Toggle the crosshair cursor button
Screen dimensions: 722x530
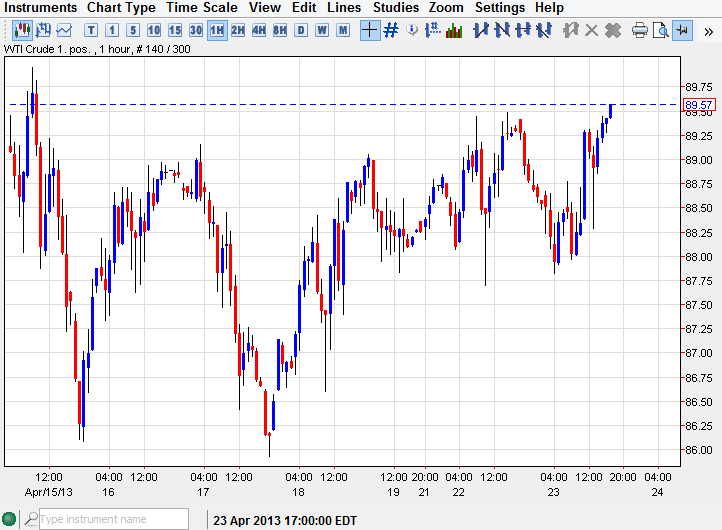[369, 30]
